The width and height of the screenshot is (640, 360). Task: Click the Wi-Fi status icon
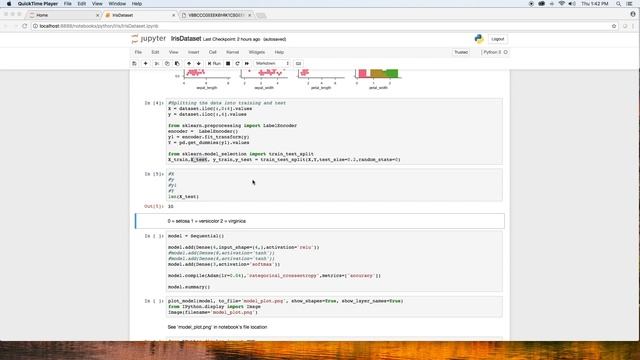[x=561, y=4]
